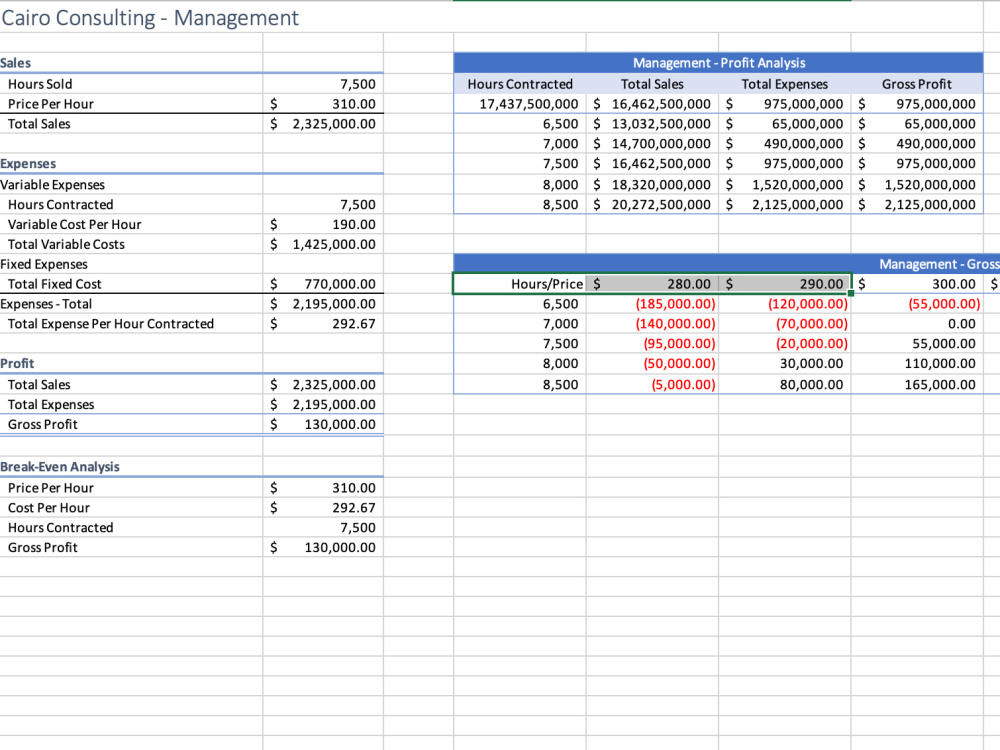Click the 55,000.00 positive profit cell
The height and width of the screenshot is (750, 1000).
pos(917,344)
